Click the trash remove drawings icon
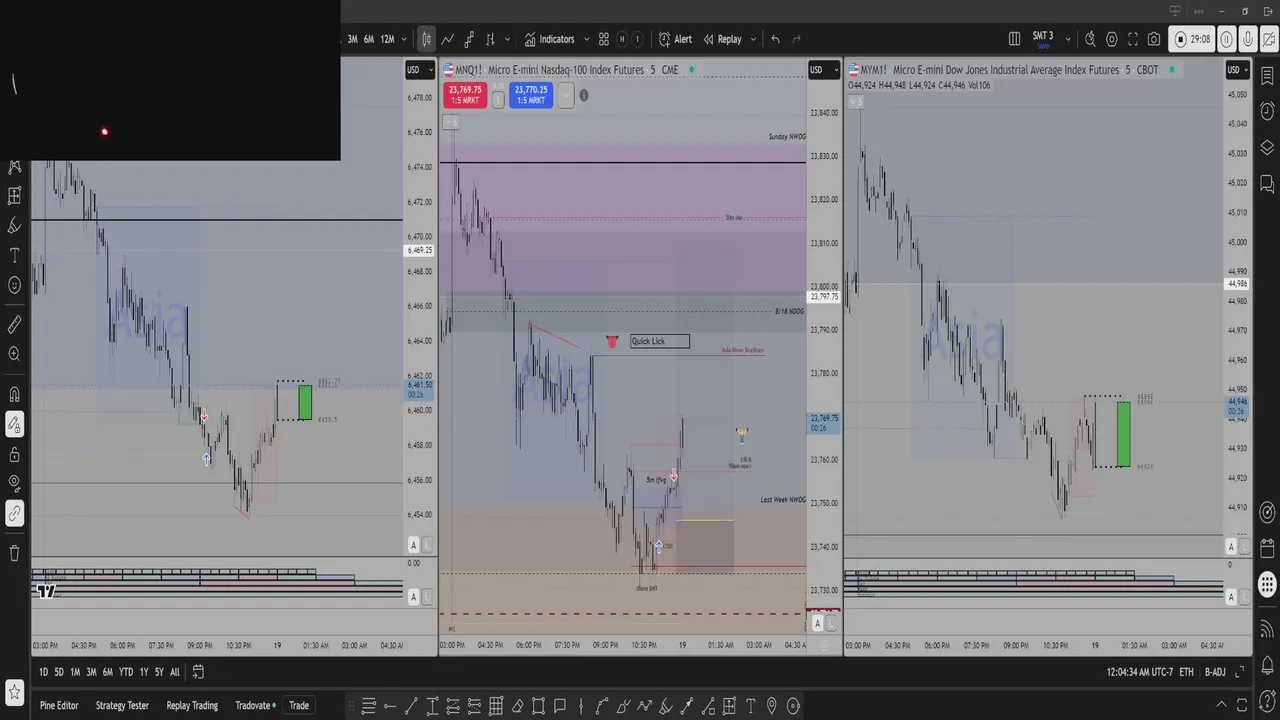Image resolution: width=1280 pixels, height=720 pixels. pyautogui.click(x=14, y=553)
